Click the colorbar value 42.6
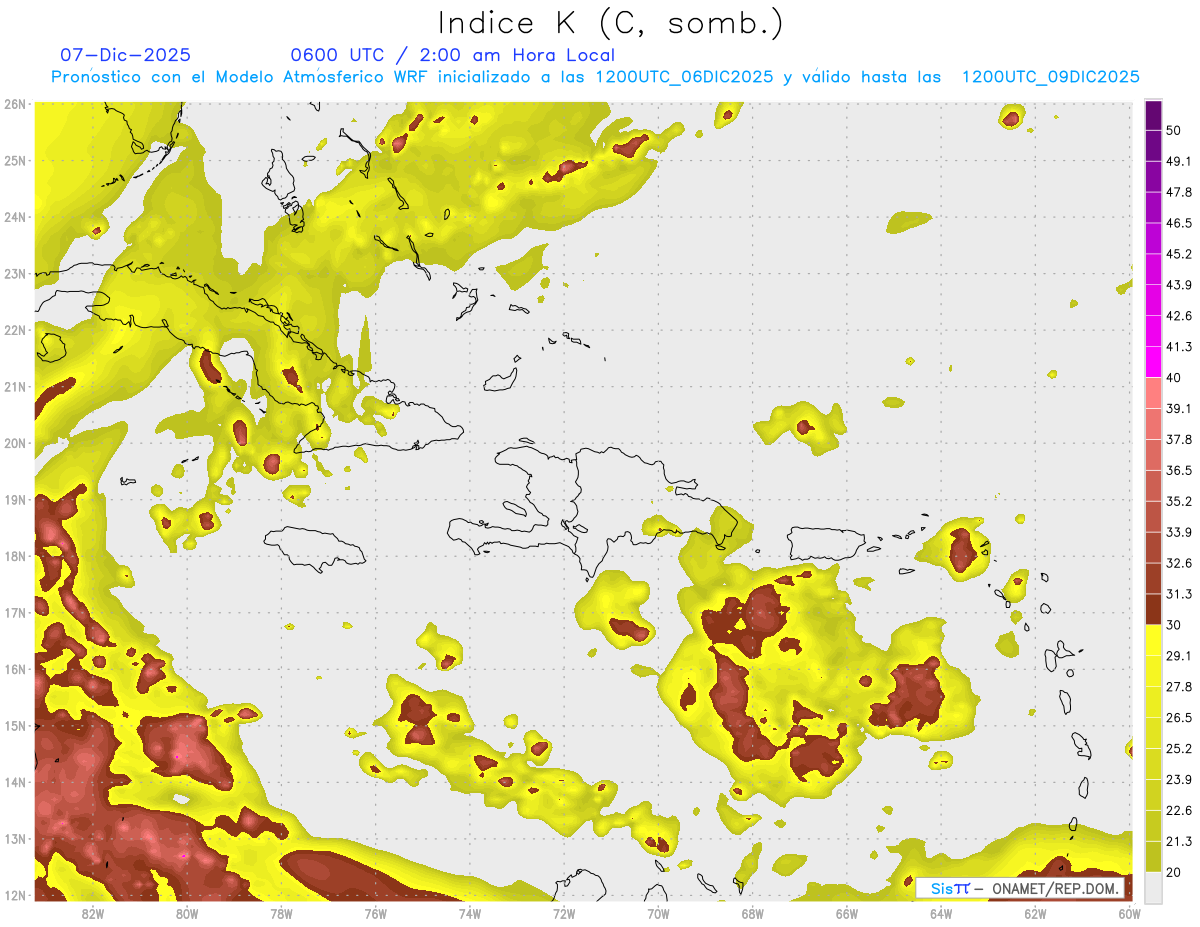This screenshot has width=1200, height=927. tap(1179, 316)
